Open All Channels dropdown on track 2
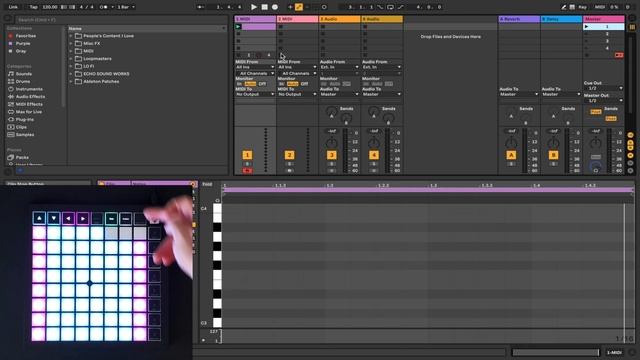Image resolution: width=640 pixels, height=360 pixels. point(298,73)
